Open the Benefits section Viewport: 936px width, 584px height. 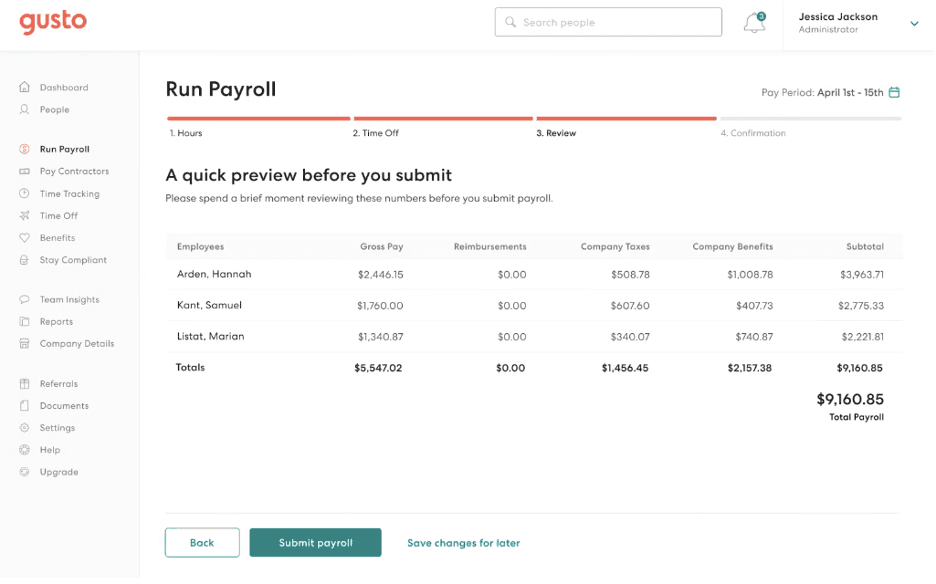(55, 237)
